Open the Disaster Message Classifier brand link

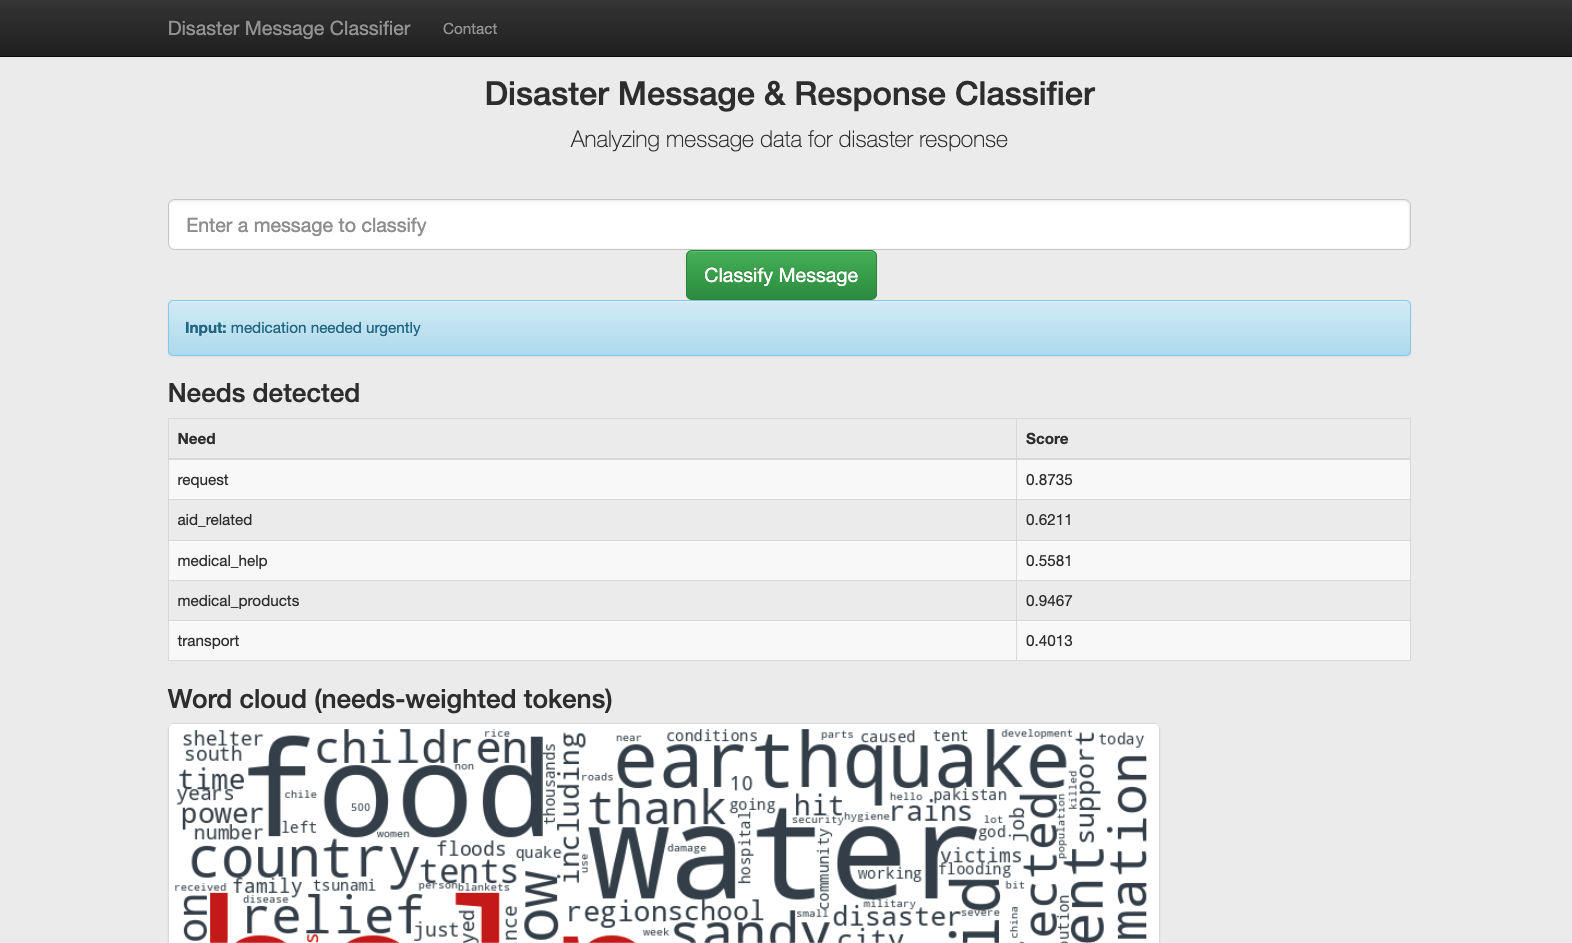click(289, 28)
